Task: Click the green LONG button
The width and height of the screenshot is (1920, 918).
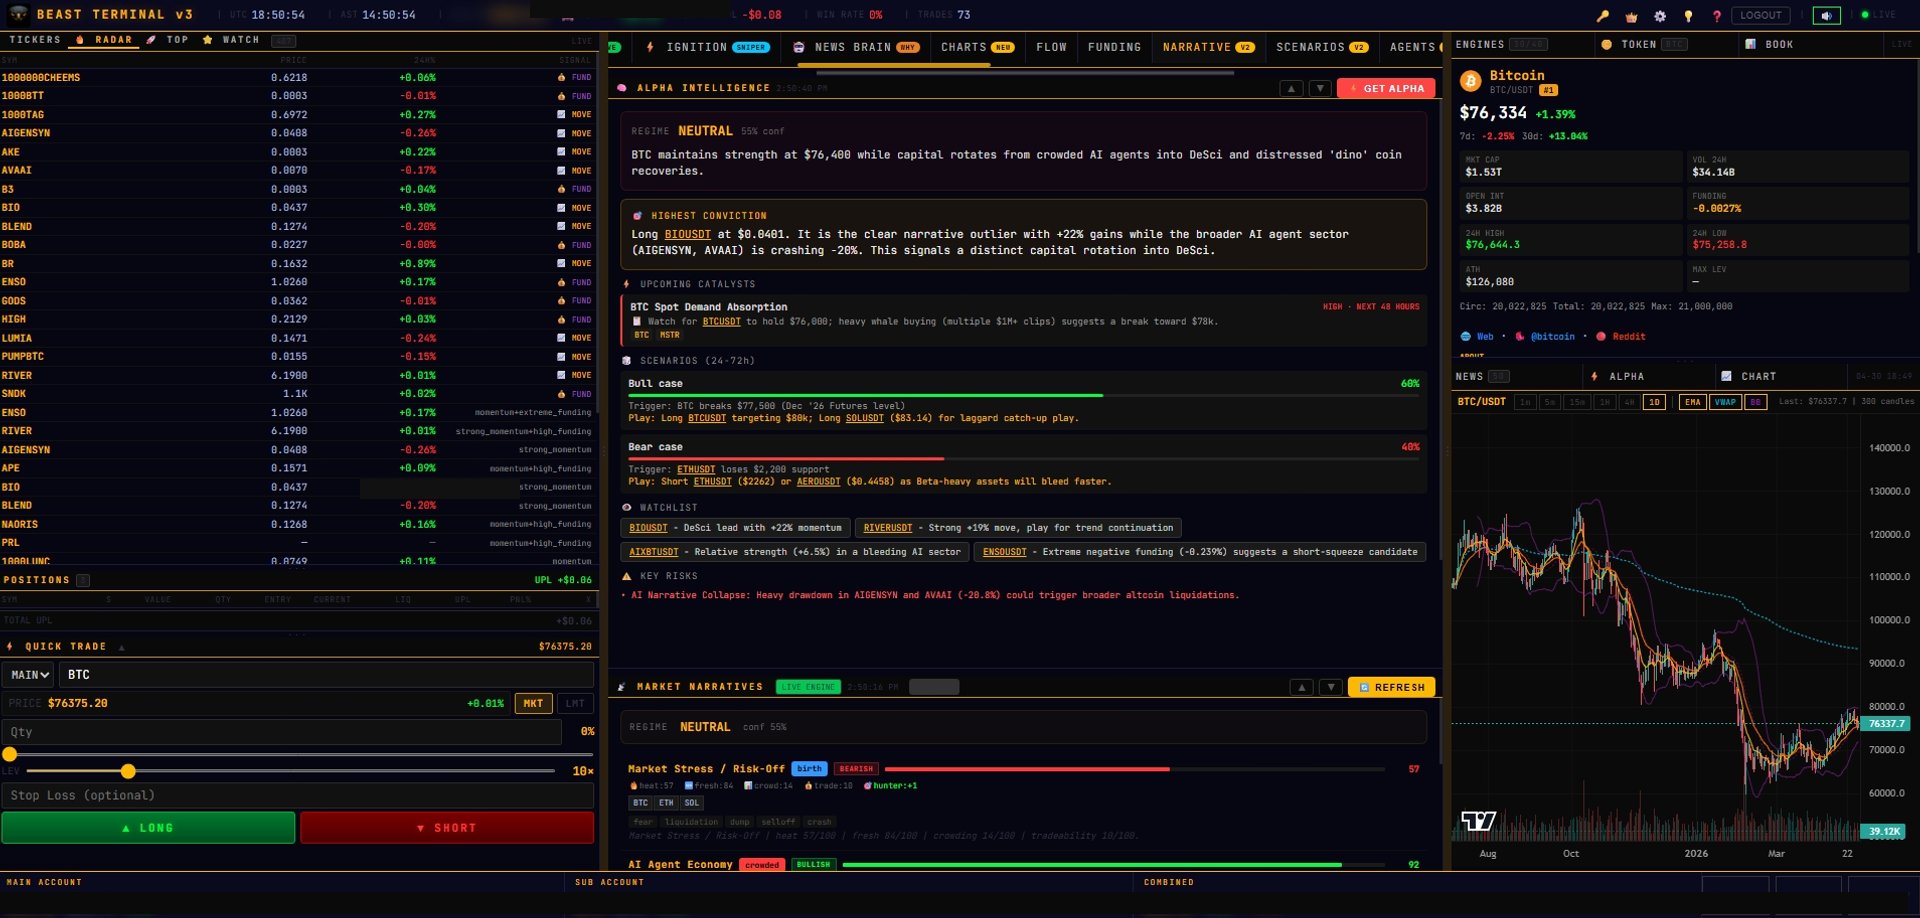Action: click(x=148, y=828)
